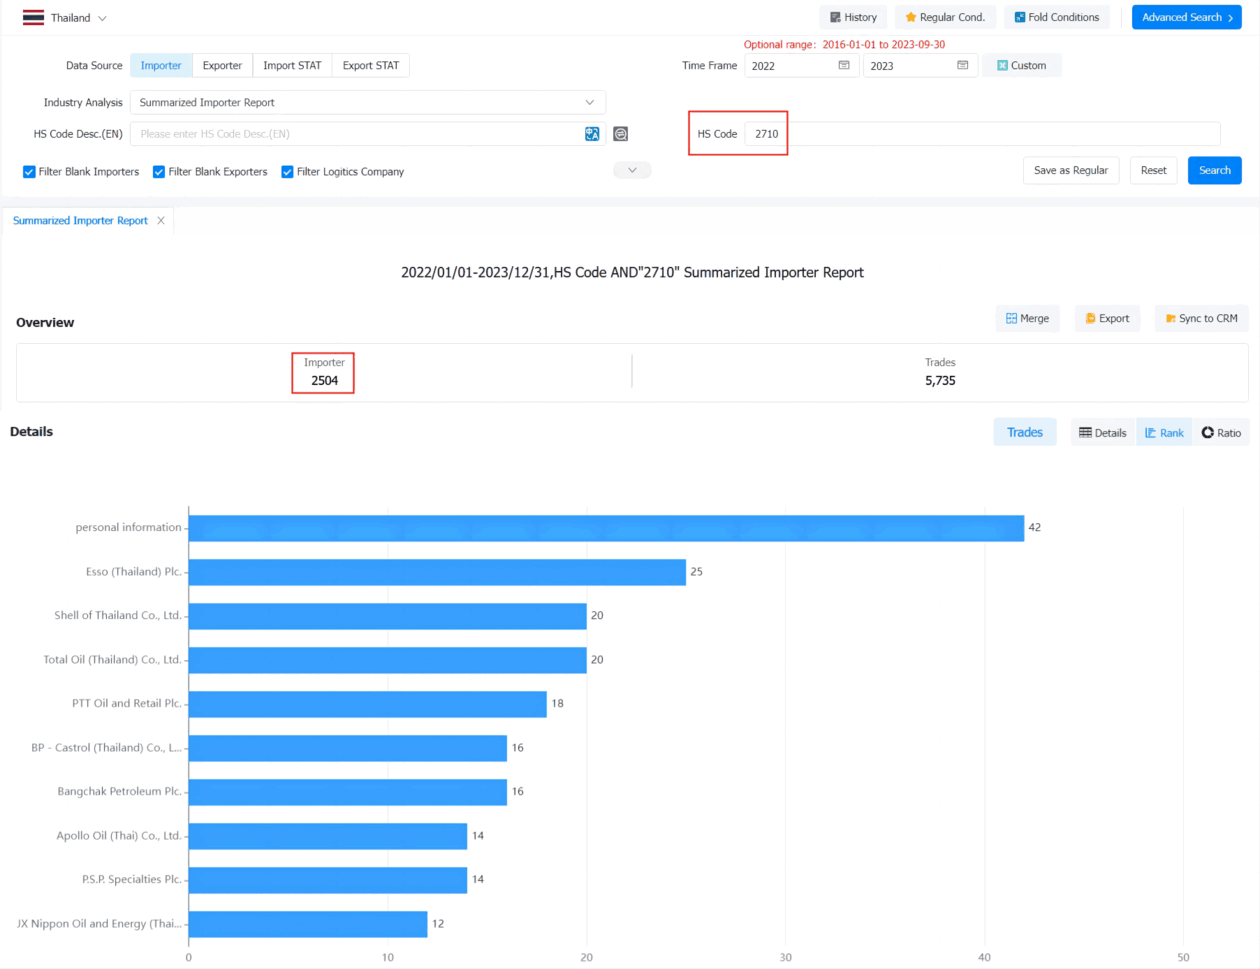This screenshot has height=969, width=1260.
Task: Click Sync to CRM button
Action: coord(1201,319)
